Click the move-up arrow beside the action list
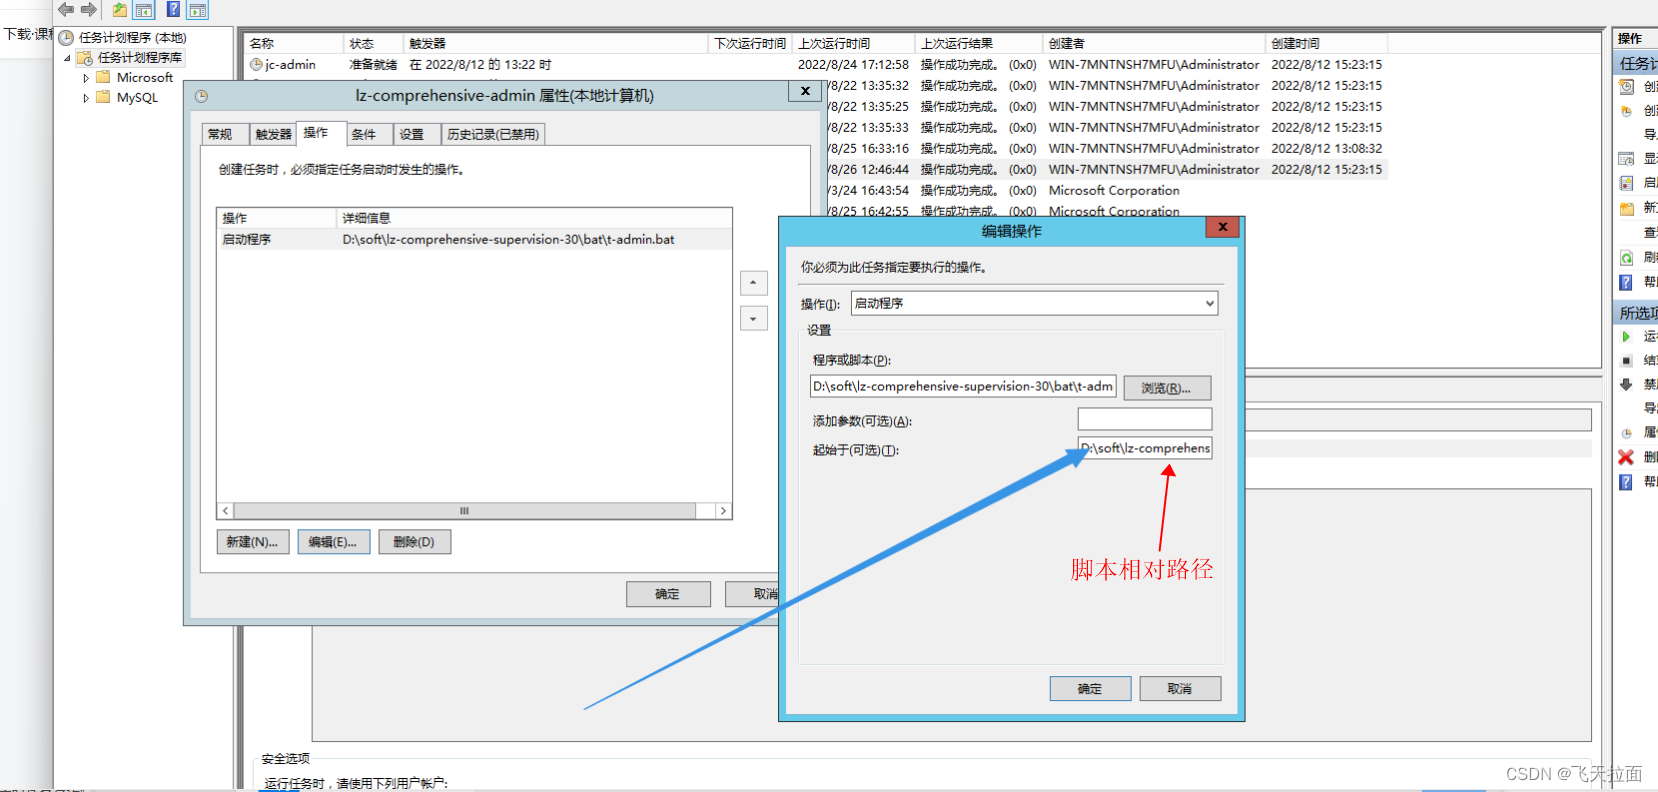The height and width of the screenshot is (792, 1658). click(754, 283)
